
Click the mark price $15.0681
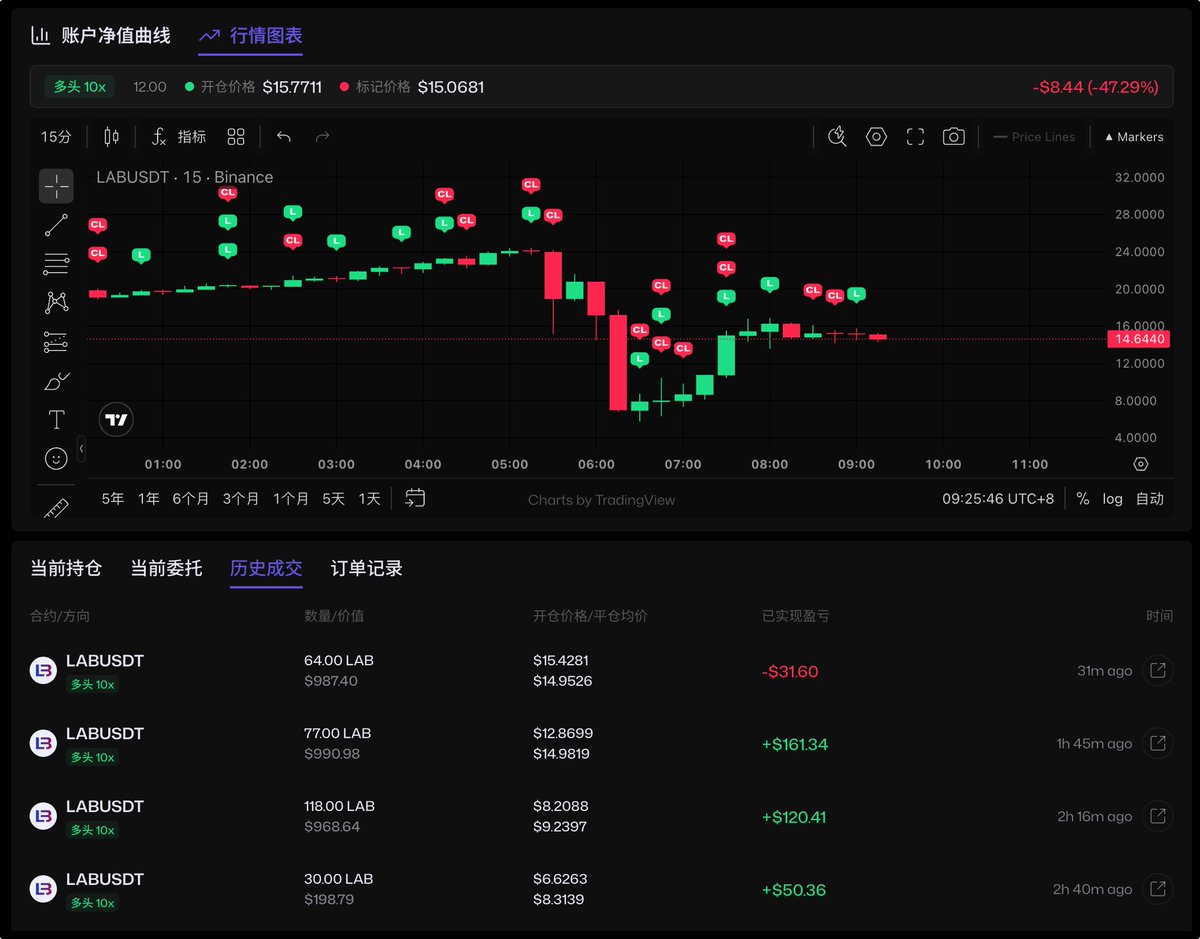pos(451,87)
